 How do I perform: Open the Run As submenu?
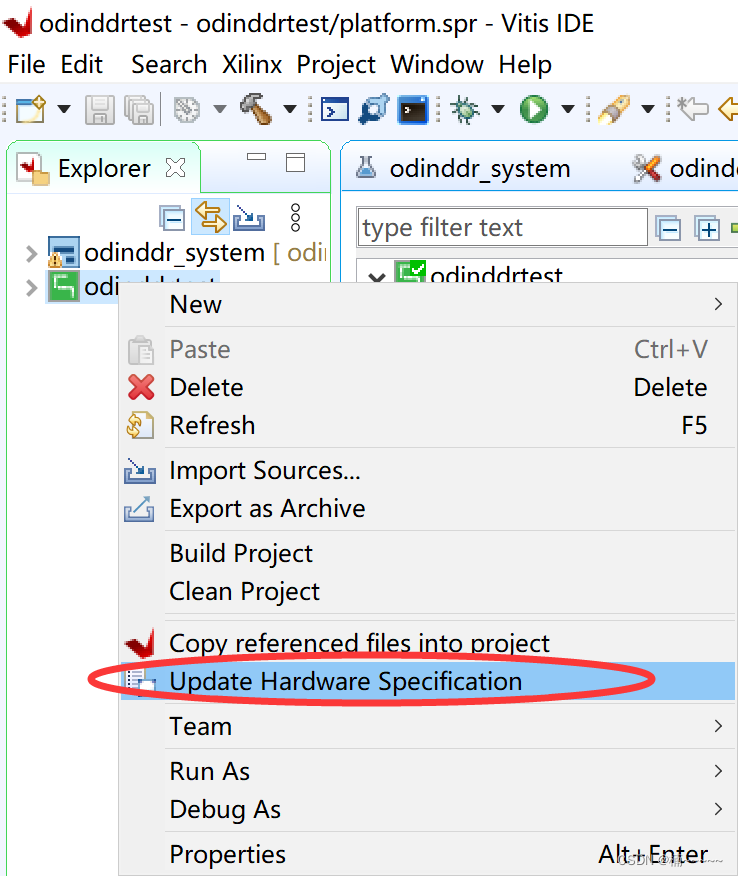coord(427,771)
